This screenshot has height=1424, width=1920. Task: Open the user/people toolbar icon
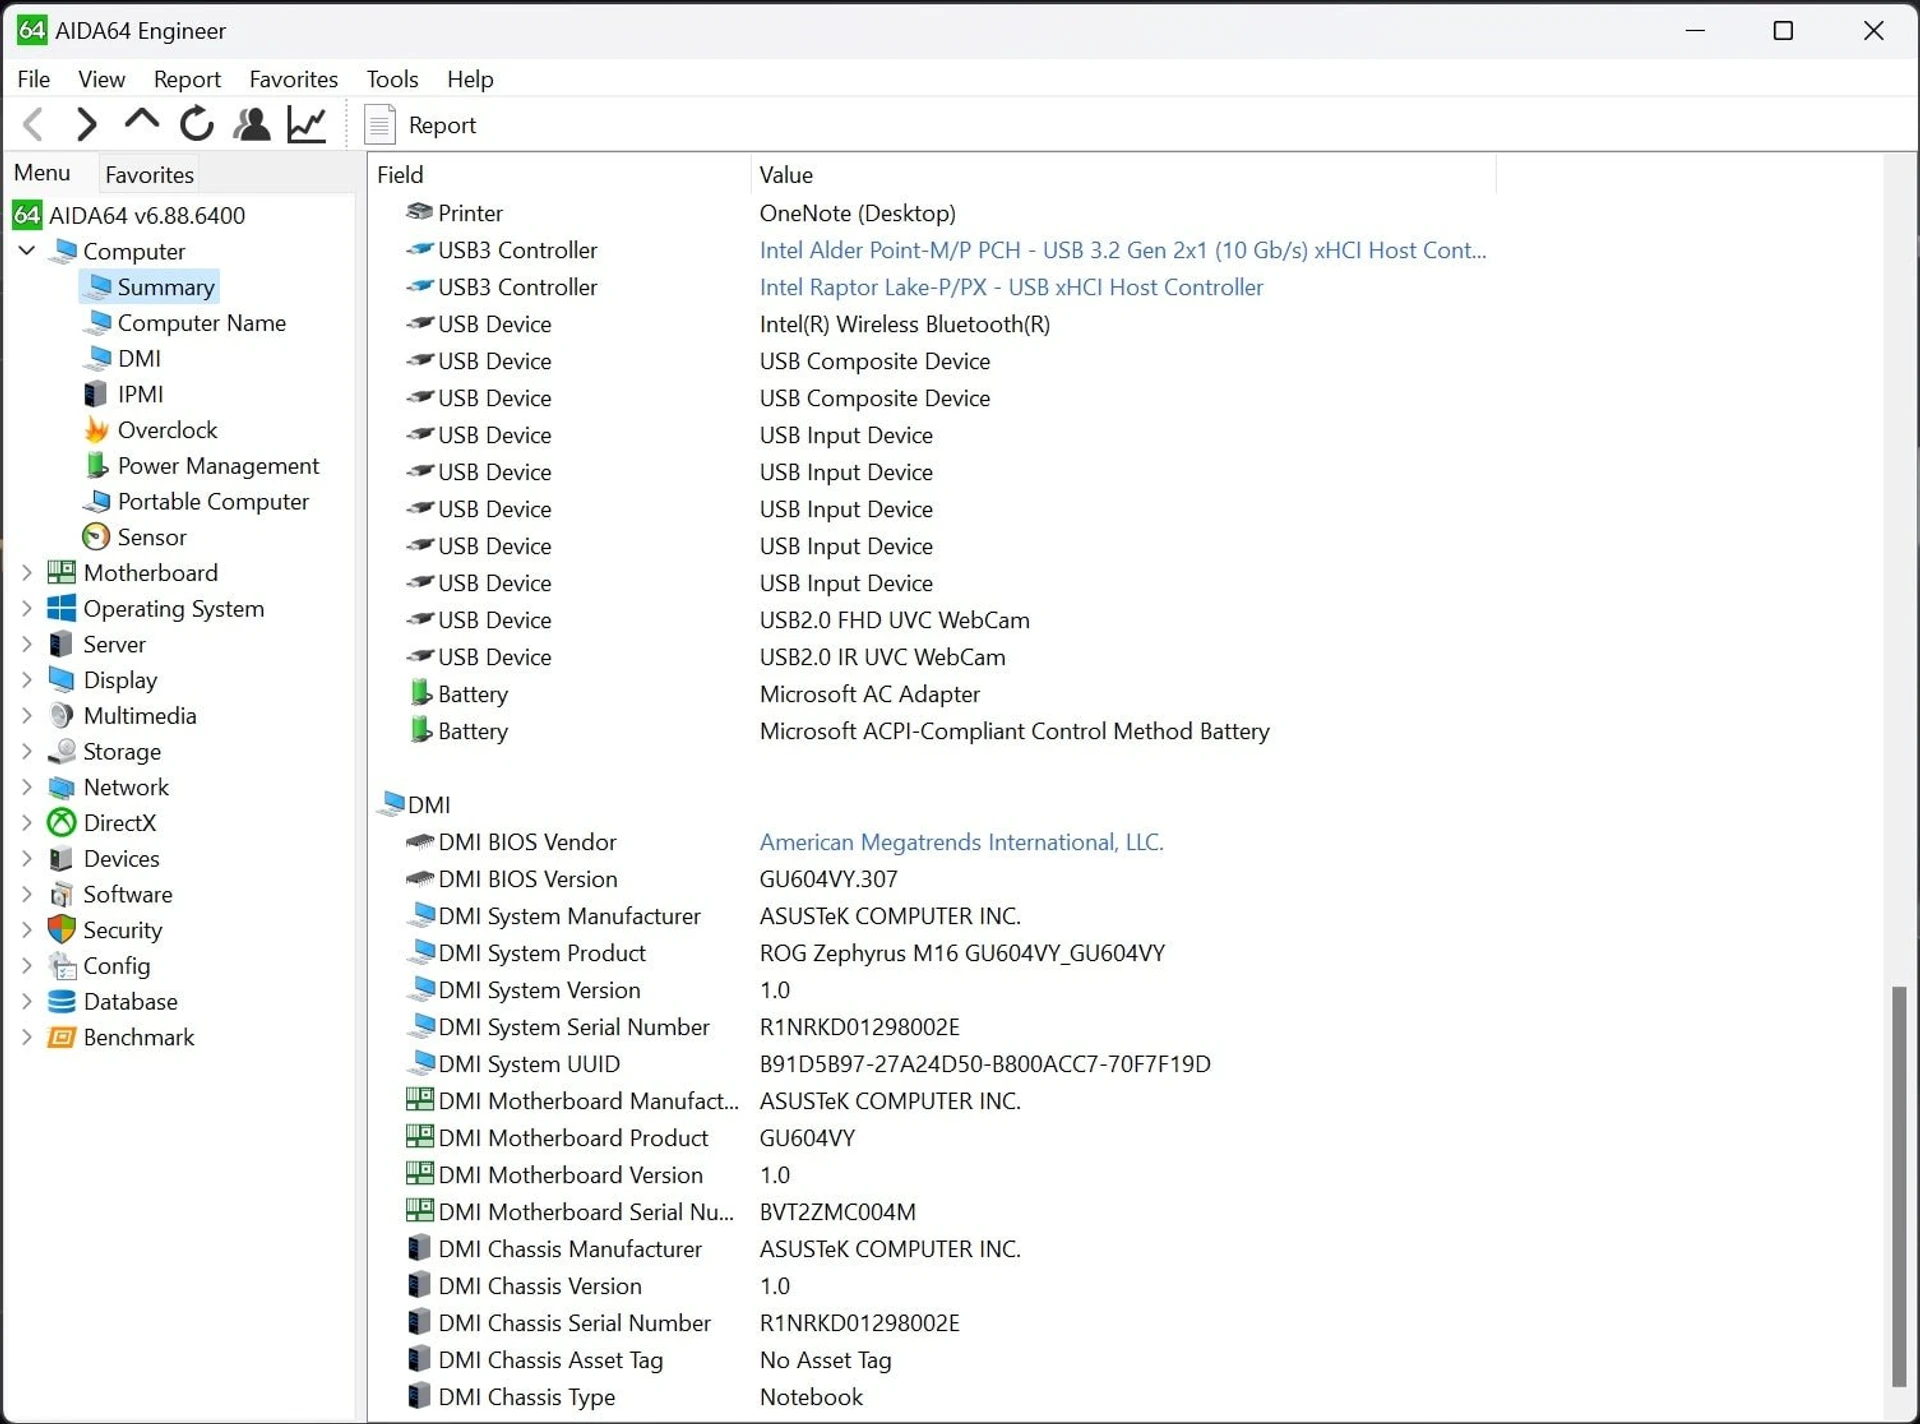click(251, 124)
